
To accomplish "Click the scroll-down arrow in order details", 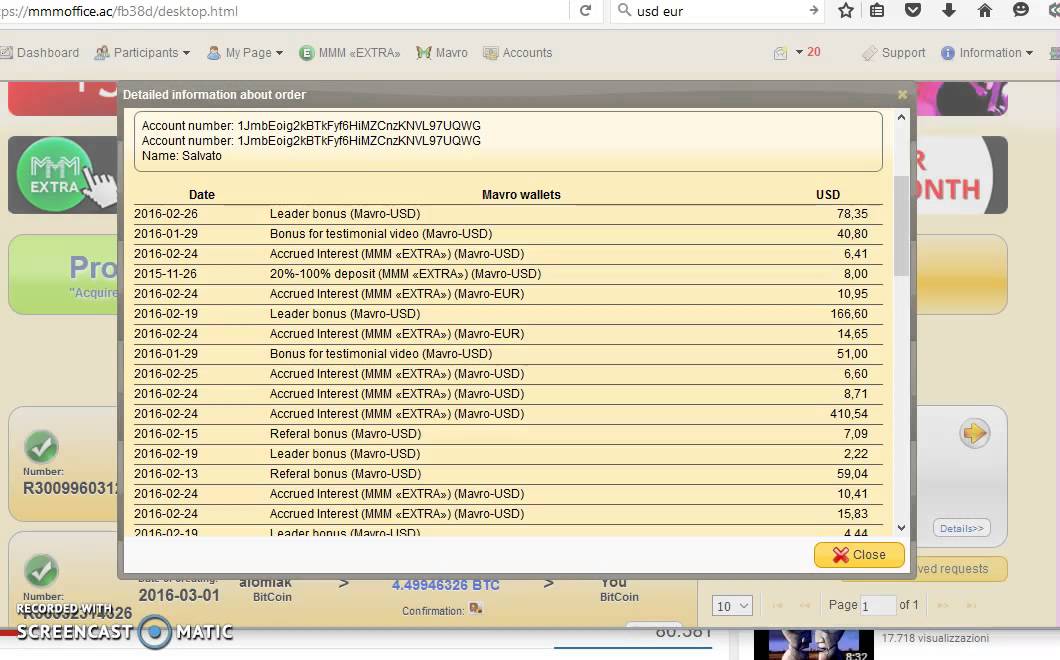I will pyautogui.click(x=901, y=527).
